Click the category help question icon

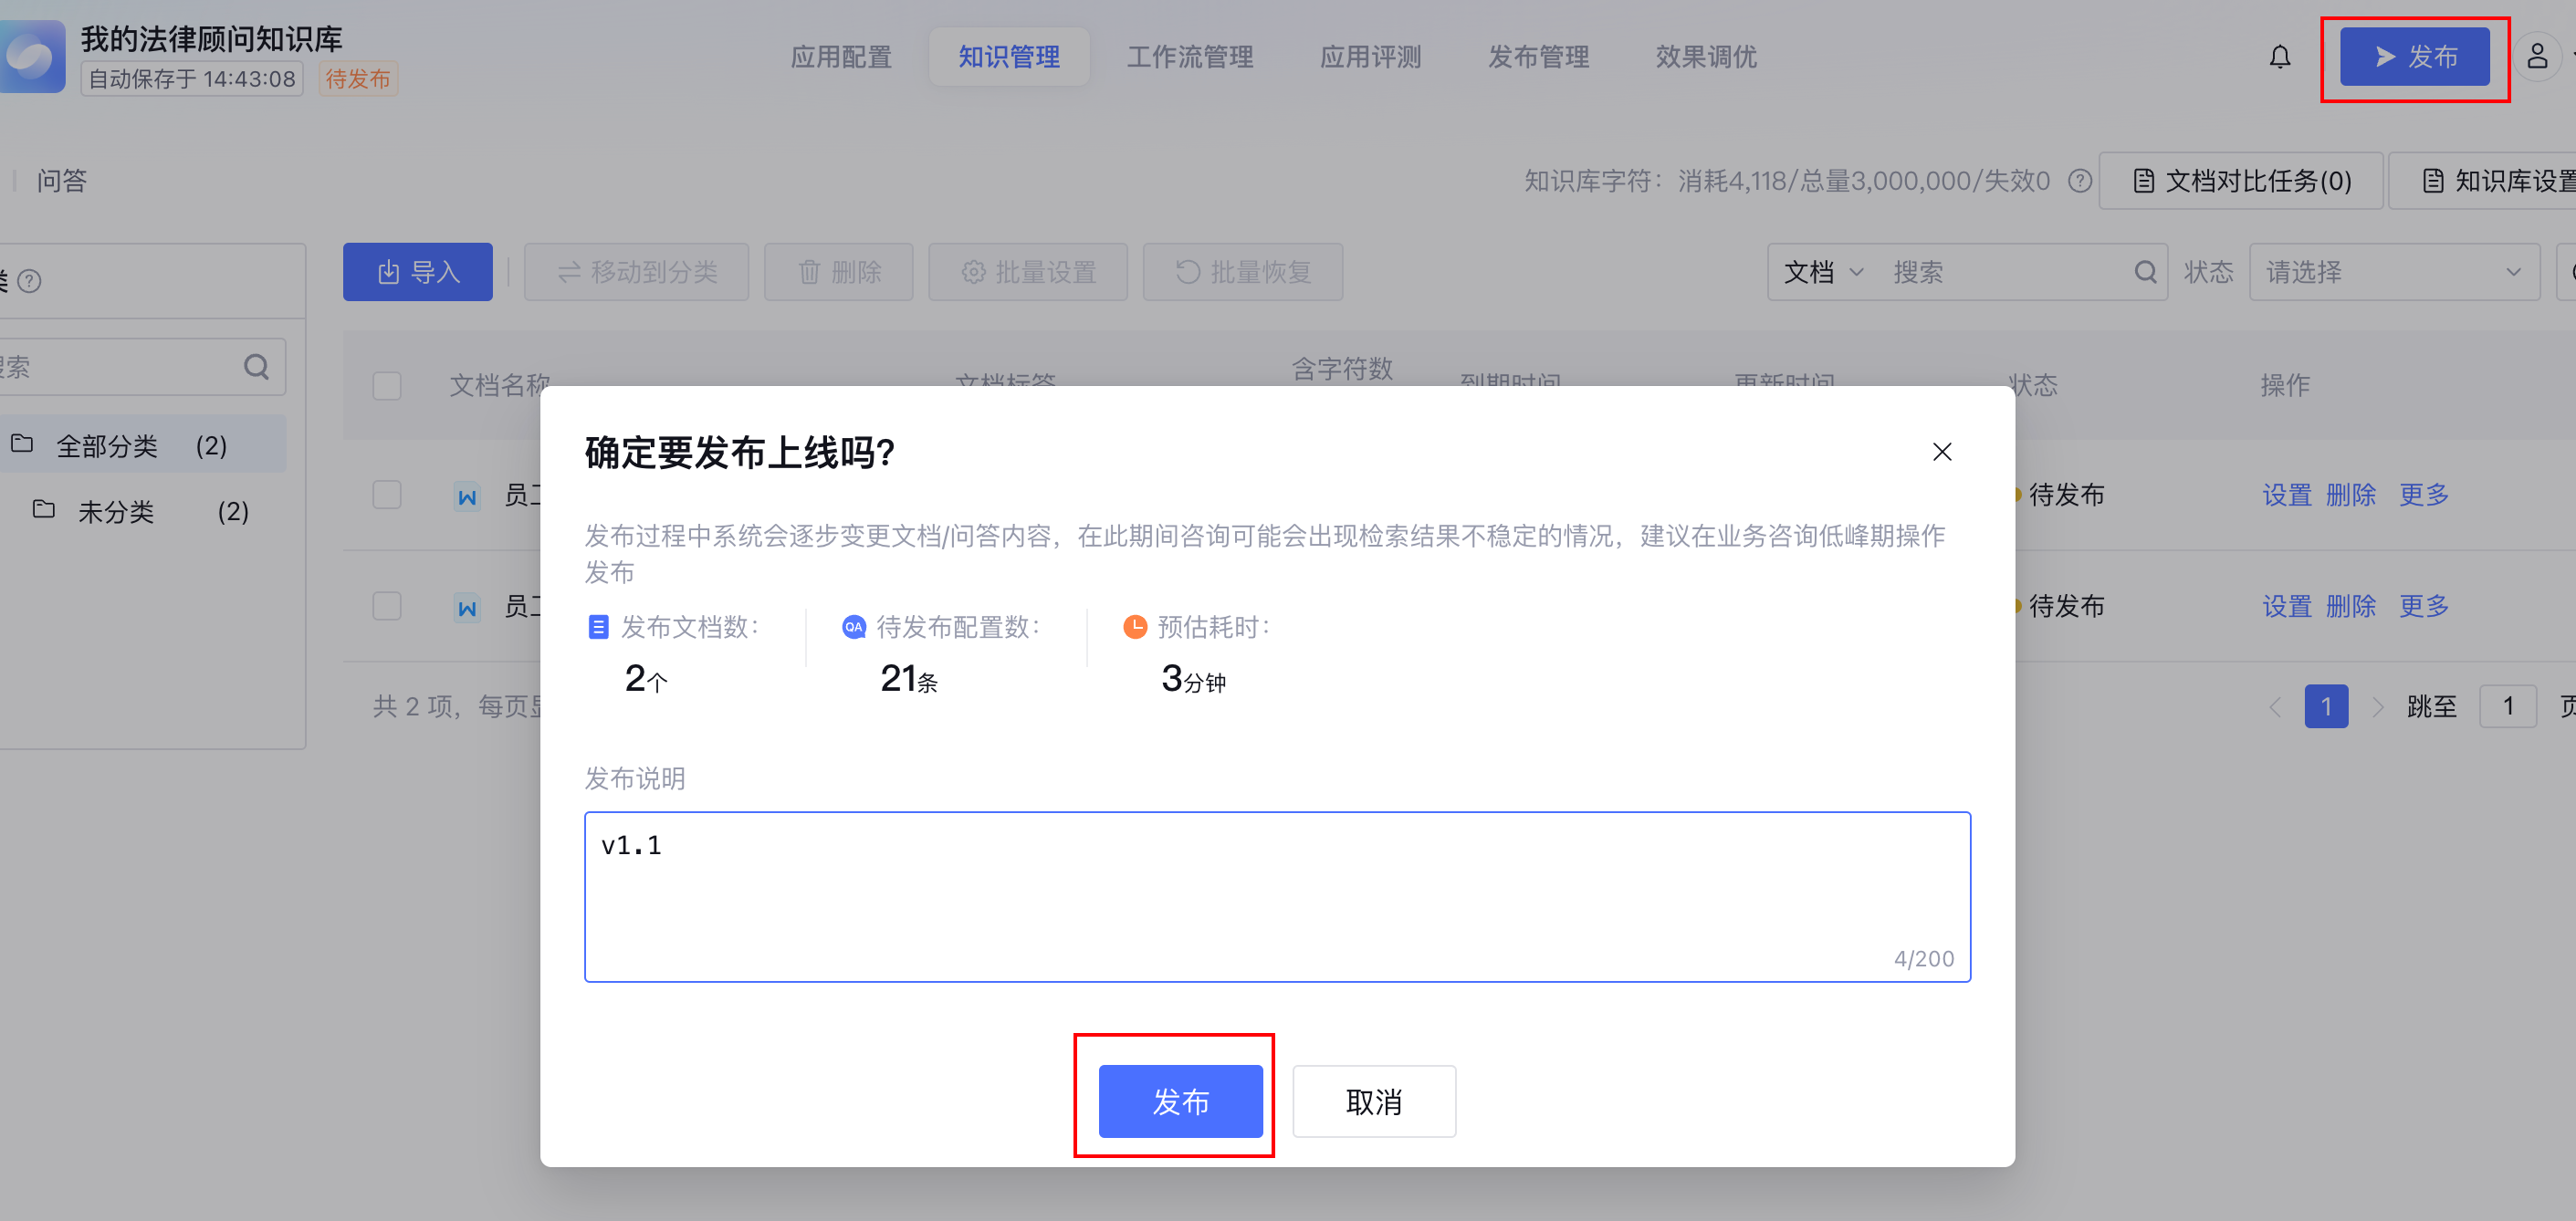[x=30, y=281]
